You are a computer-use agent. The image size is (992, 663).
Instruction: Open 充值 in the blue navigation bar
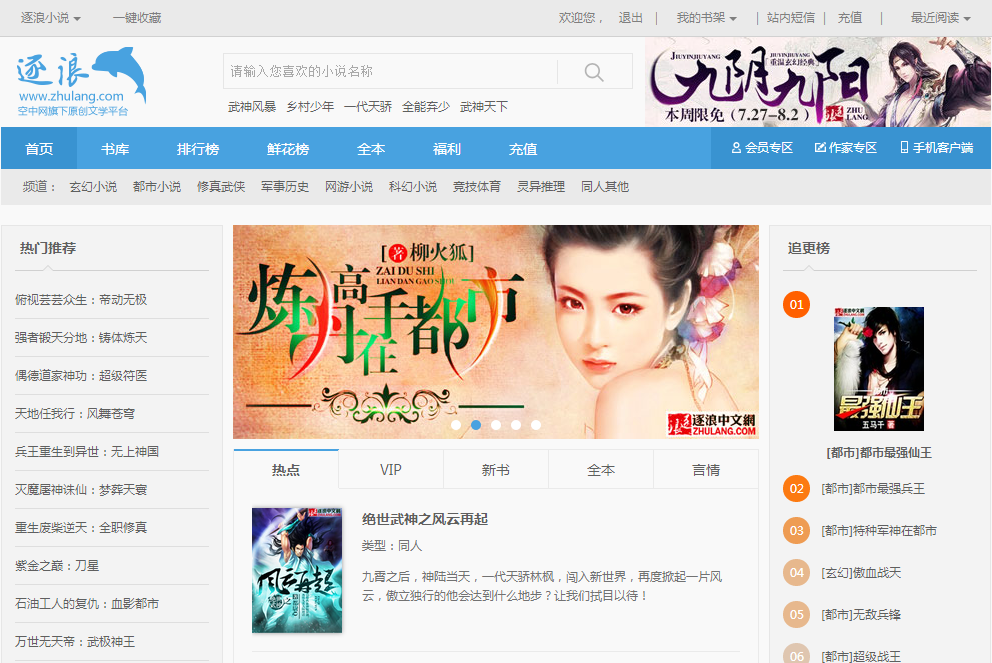click(x=523, y=149)
